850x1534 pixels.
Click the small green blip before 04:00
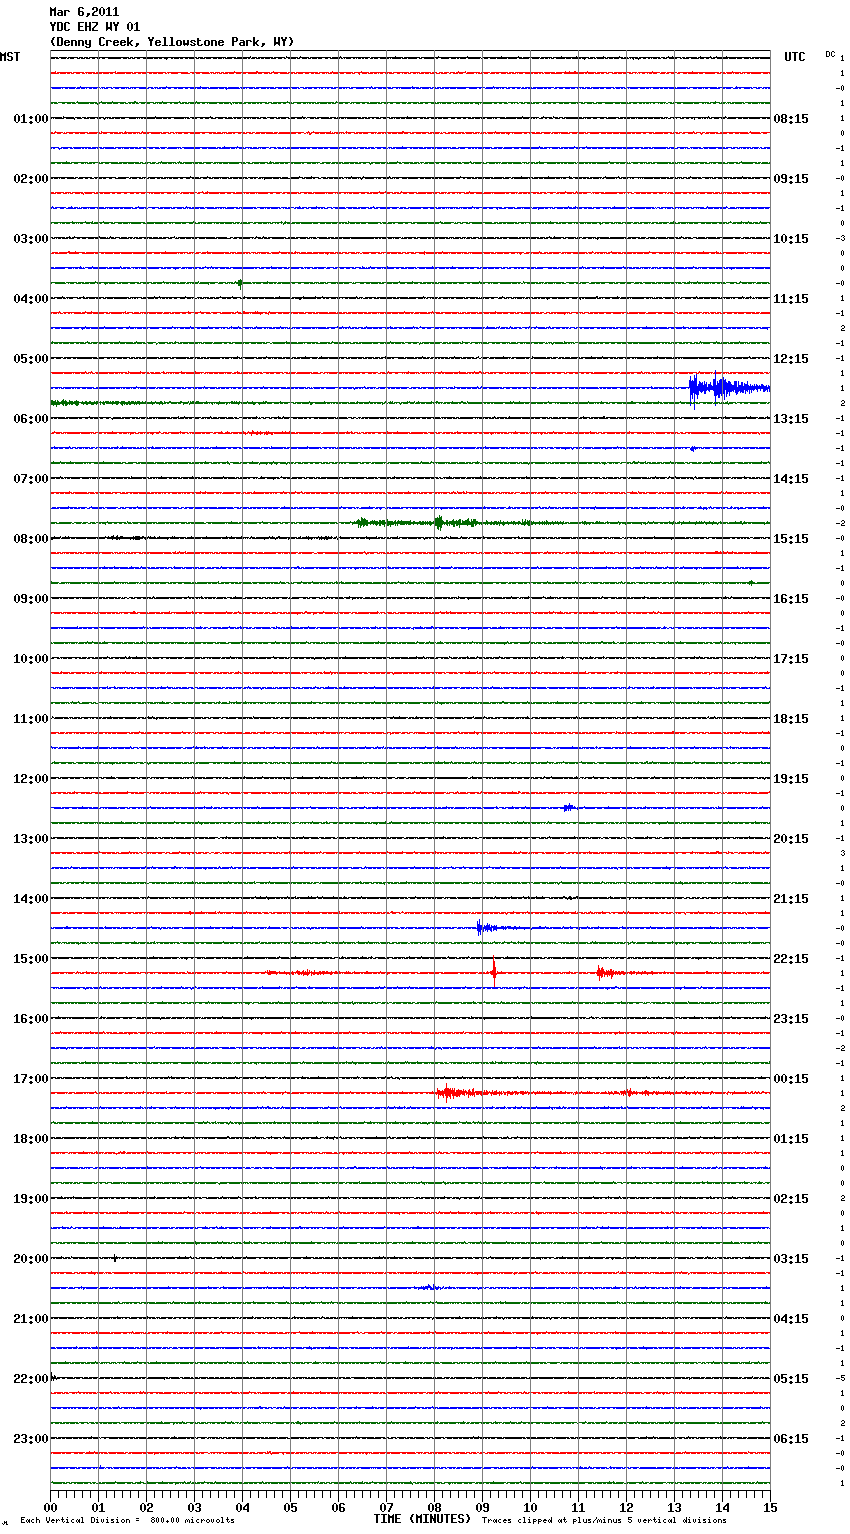240,283
